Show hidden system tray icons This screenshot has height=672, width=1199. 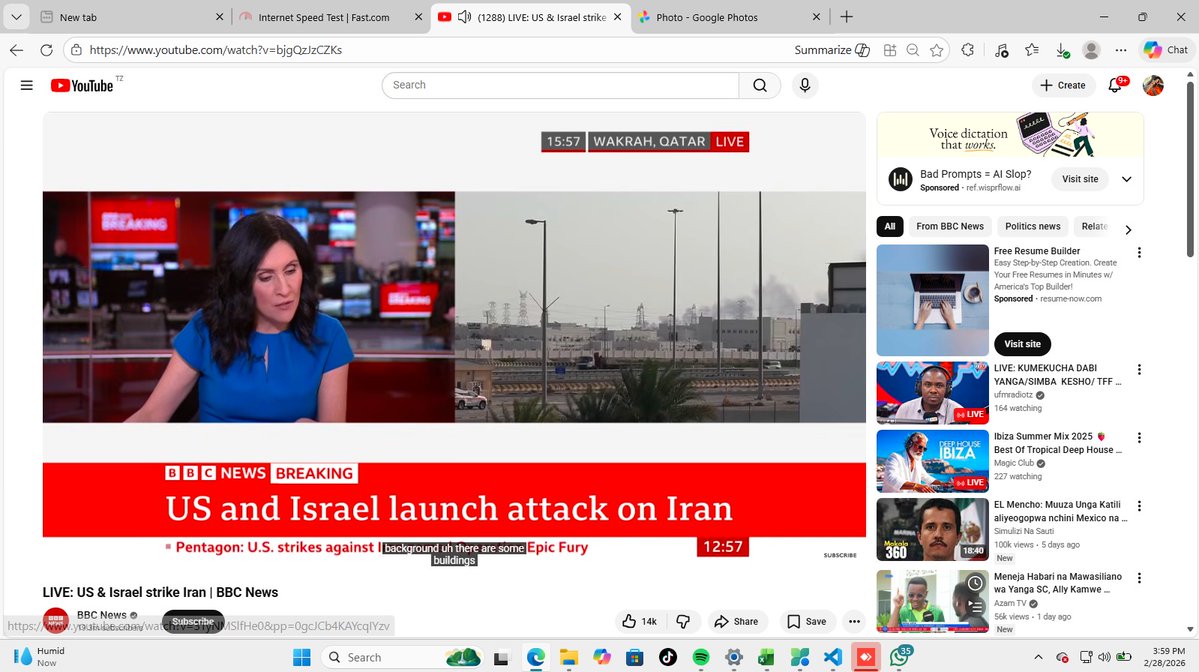[1038, 657]
